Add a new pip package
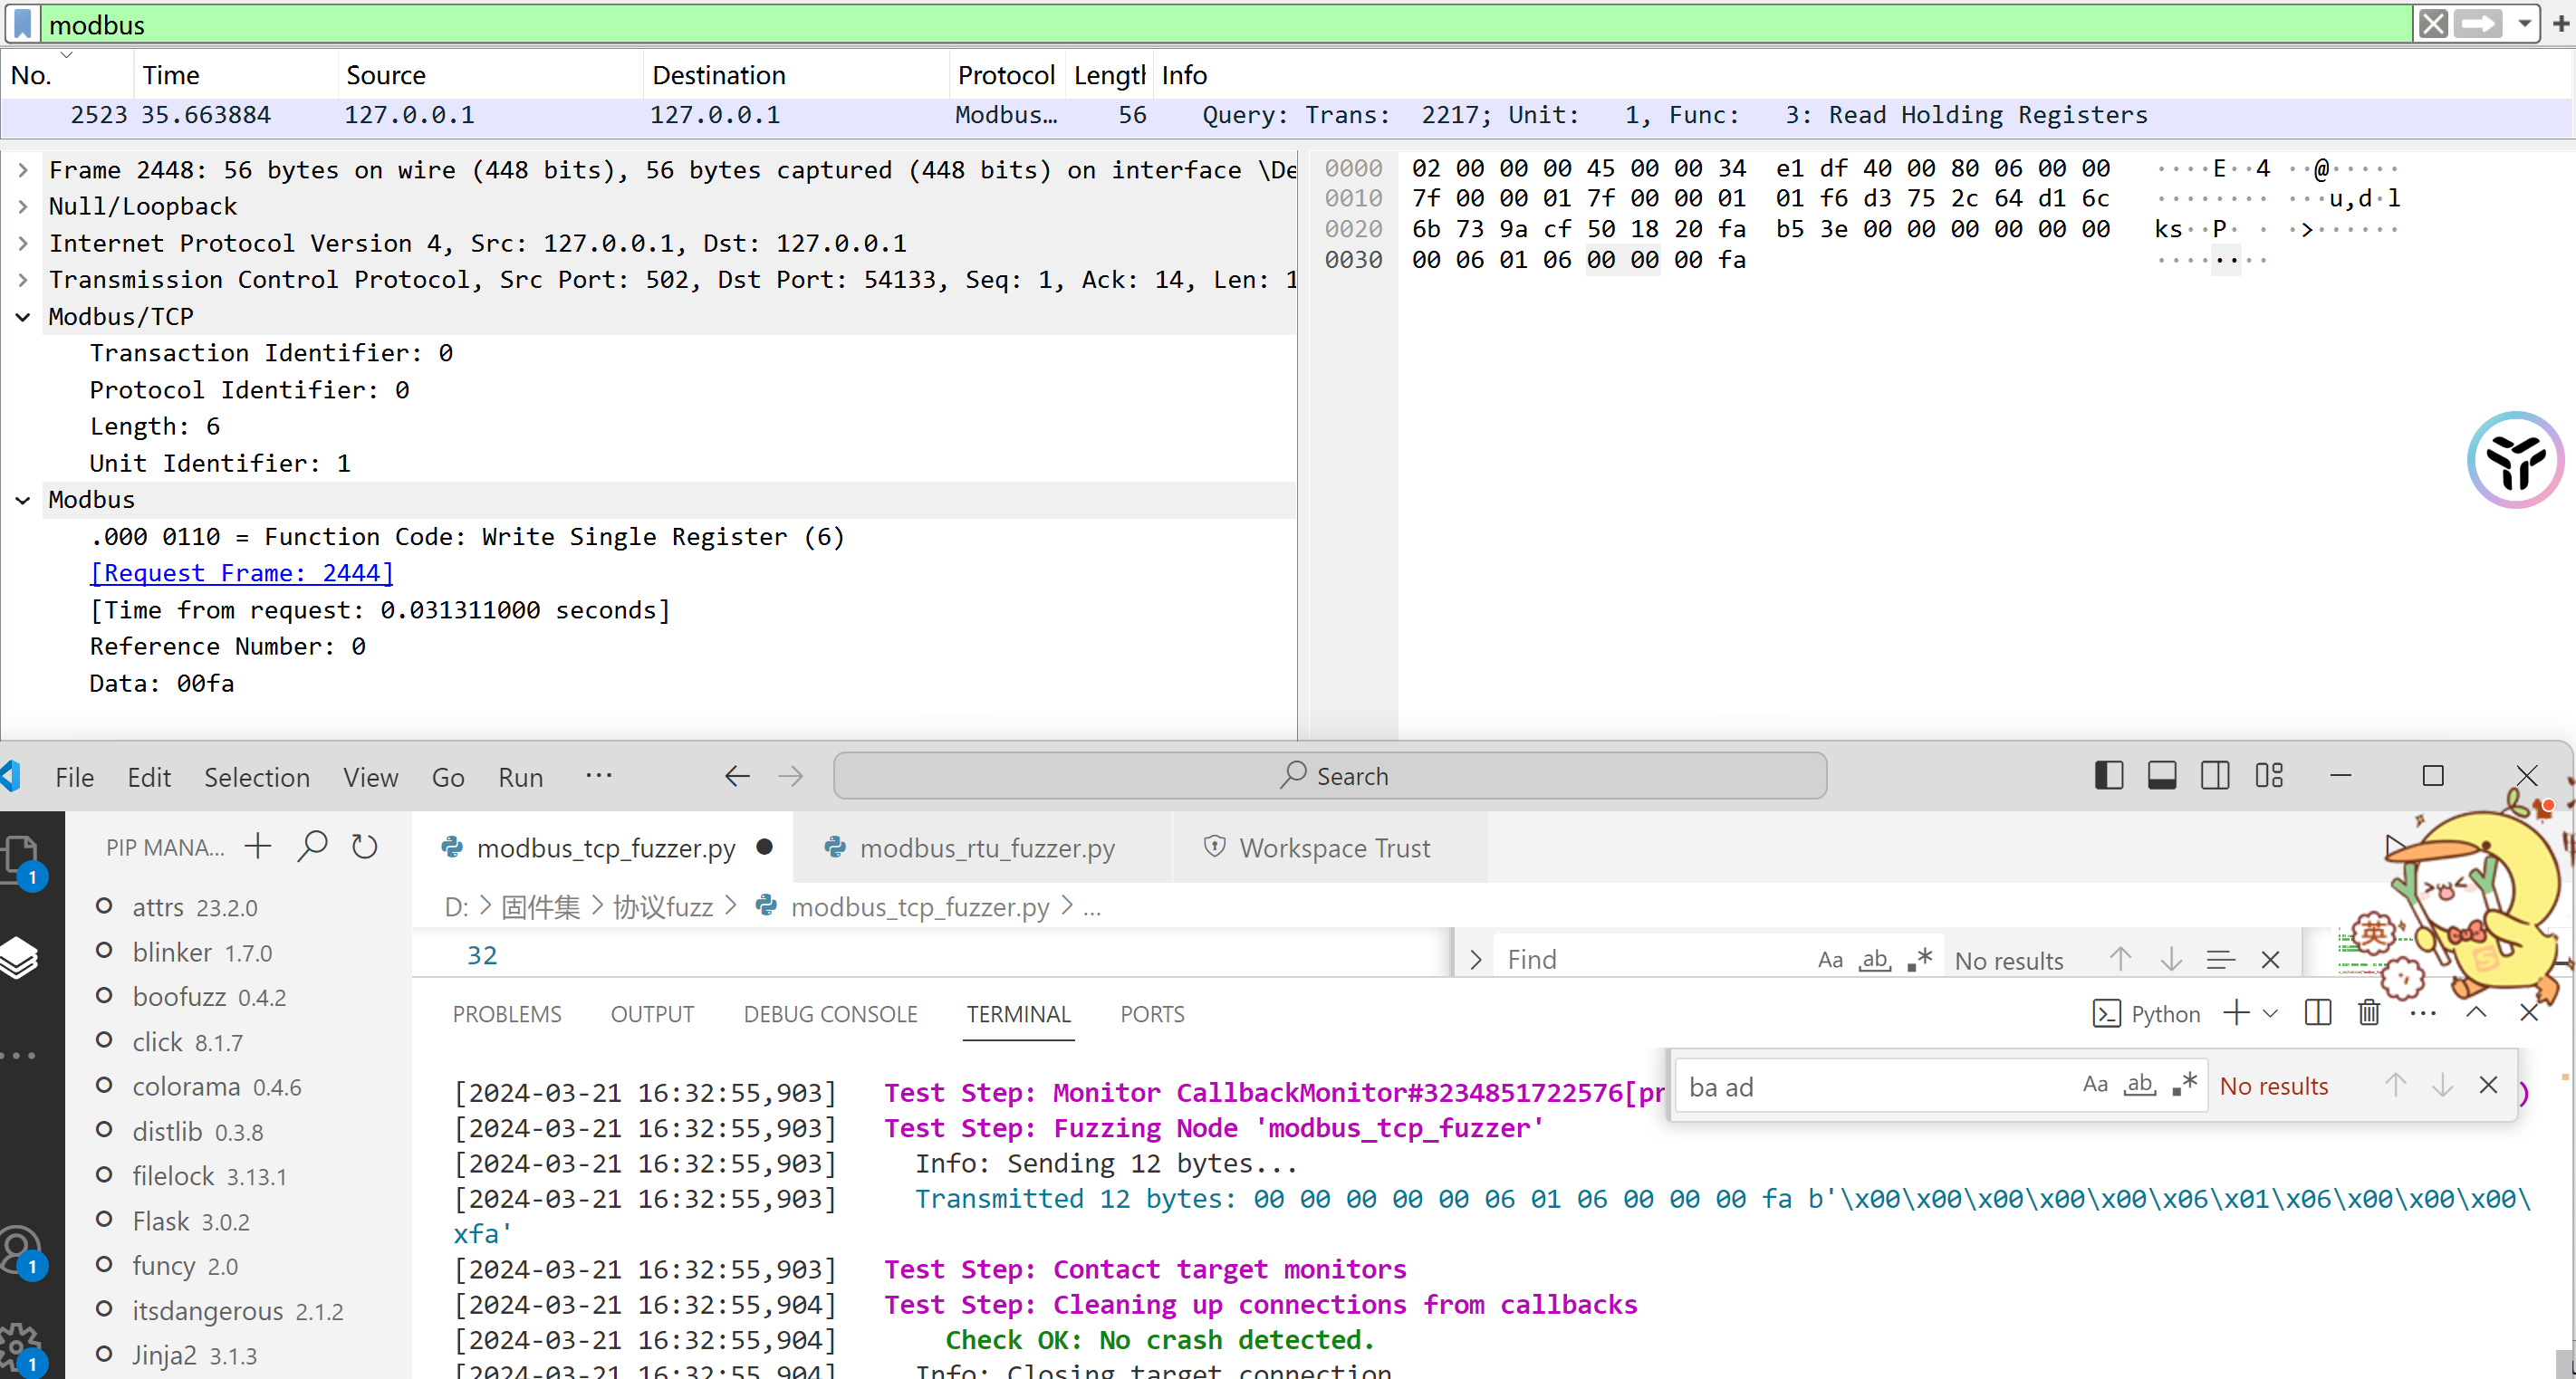Viewport: 2576px width, 1379px height. pyautogui.click(x=258, y=847)
